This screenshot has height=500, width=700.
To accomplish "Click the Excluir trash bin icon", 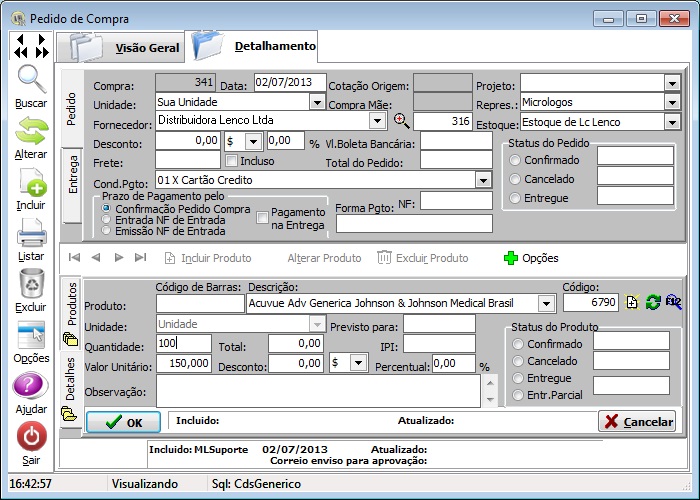I will [31, 285].
